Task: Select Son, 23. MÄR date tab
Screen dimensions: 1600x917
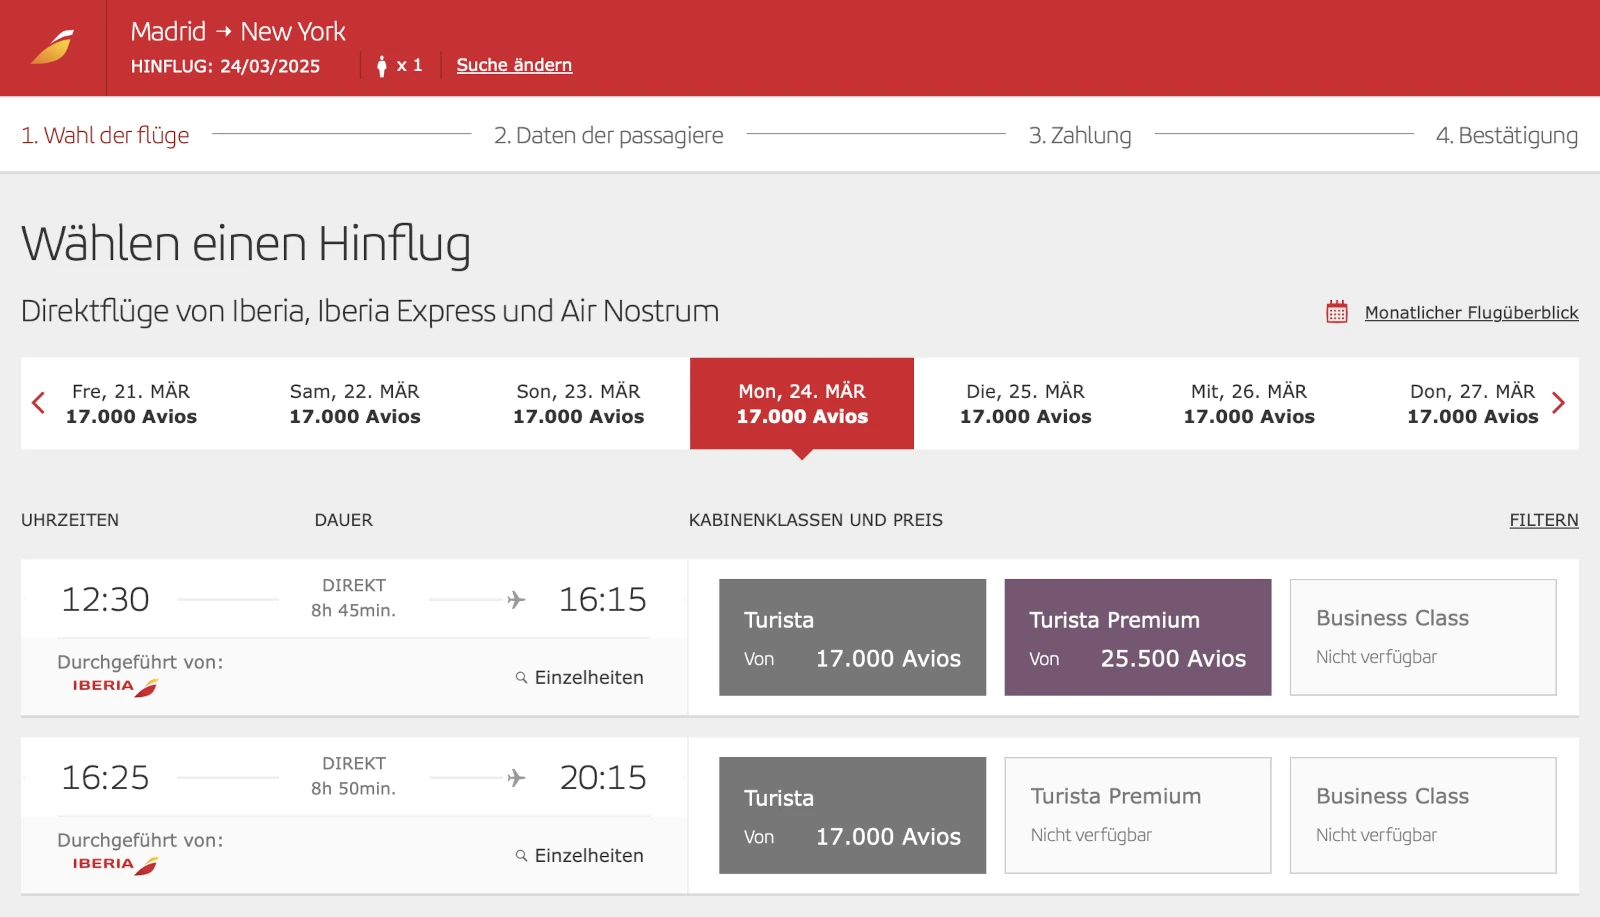Action: [578, 404]
